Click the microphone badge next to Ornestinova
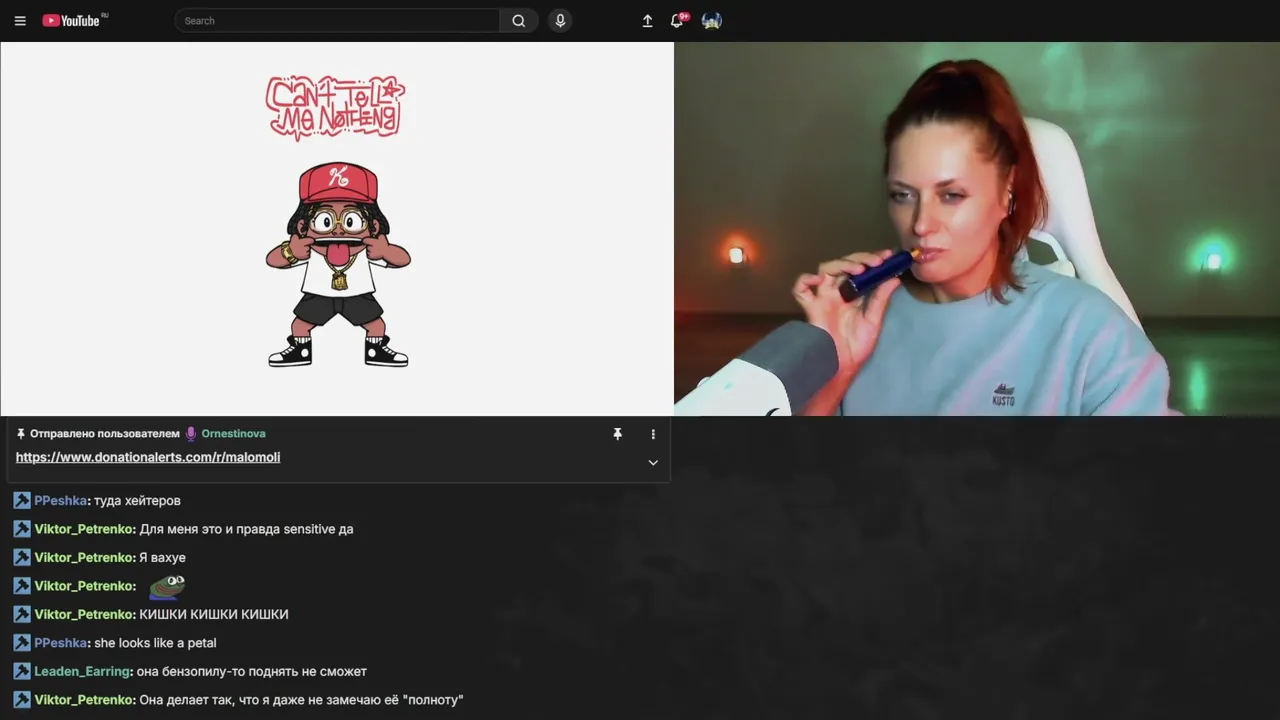This screenshot has height=720, width=1280. [x=191, y=434]
